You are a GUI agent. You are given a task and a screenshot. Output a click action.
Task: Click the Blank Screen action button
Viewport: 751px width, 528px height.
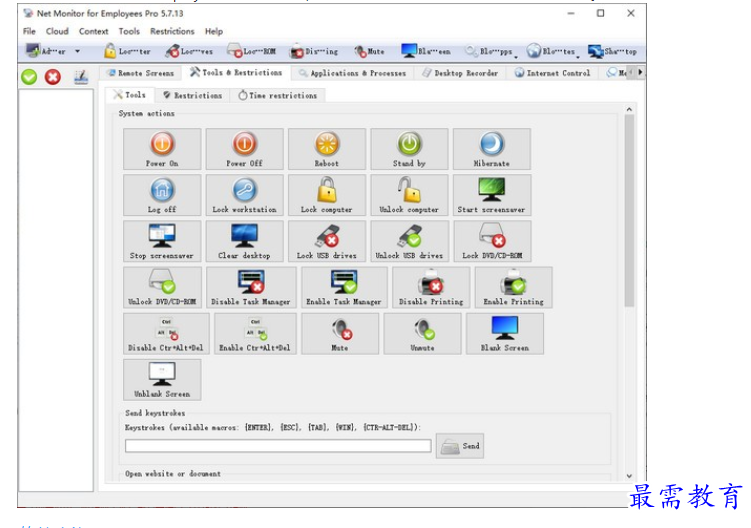[505, 333]
